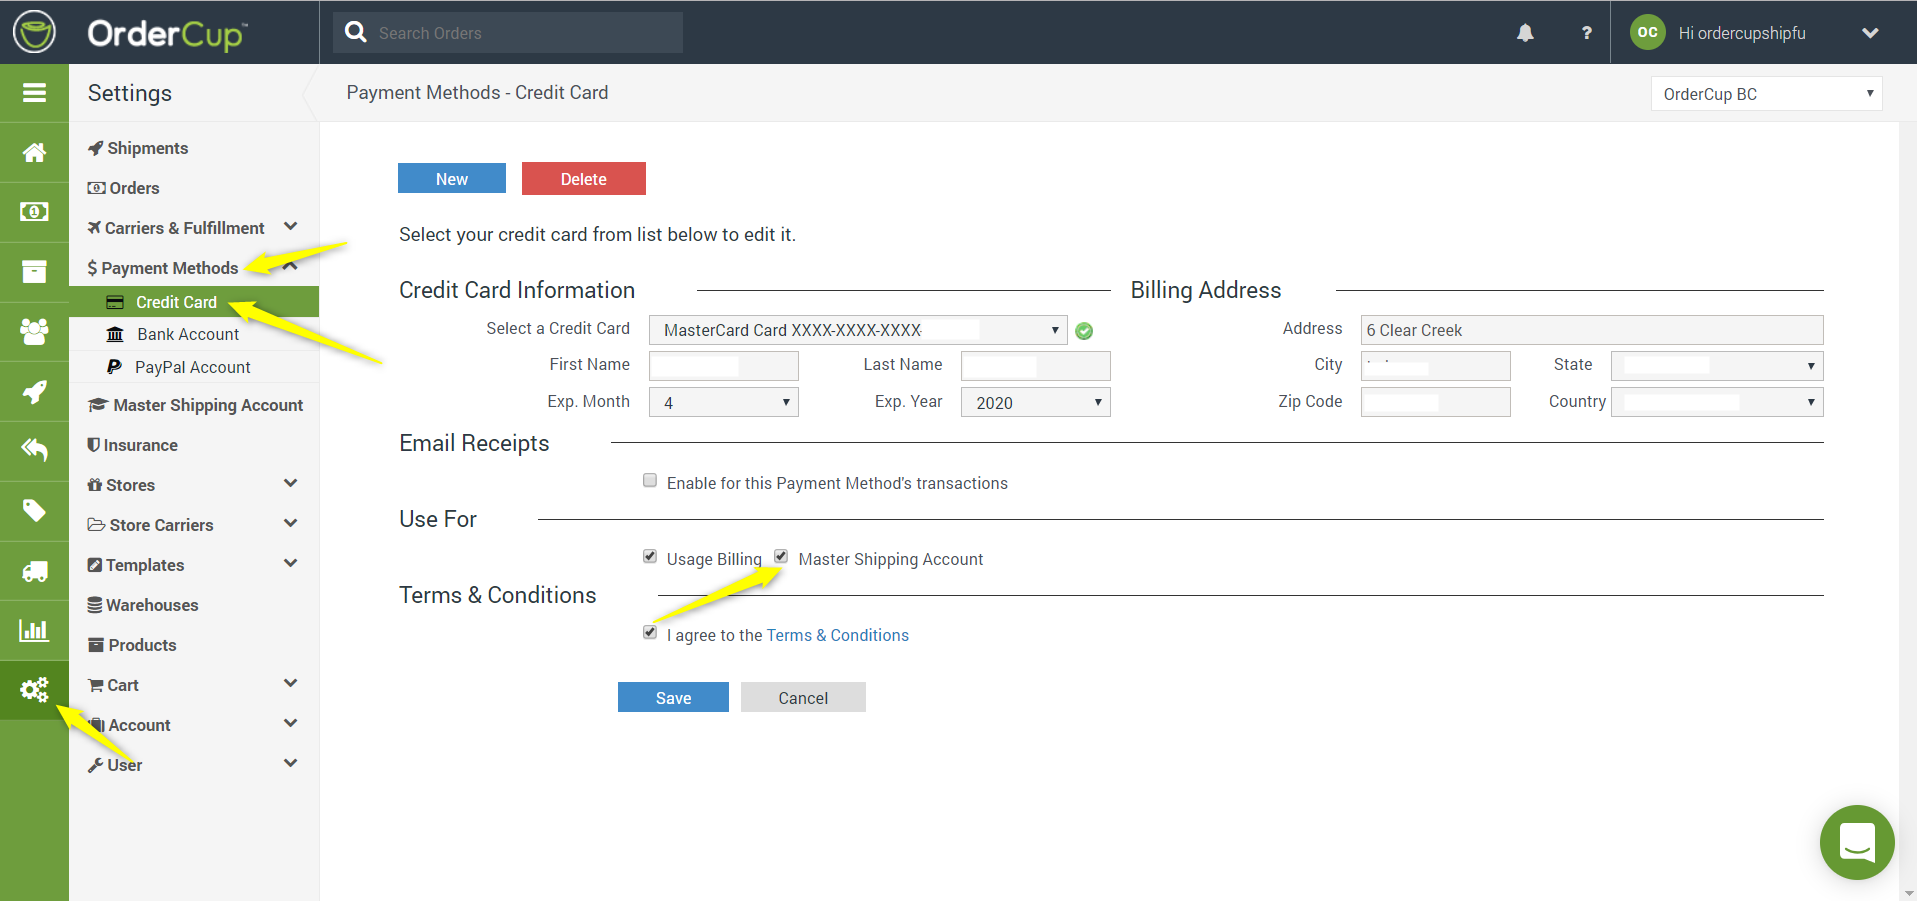Click the Credit Card menu icon
Screen dimensions: 1917x901
[x=115, y=302]
